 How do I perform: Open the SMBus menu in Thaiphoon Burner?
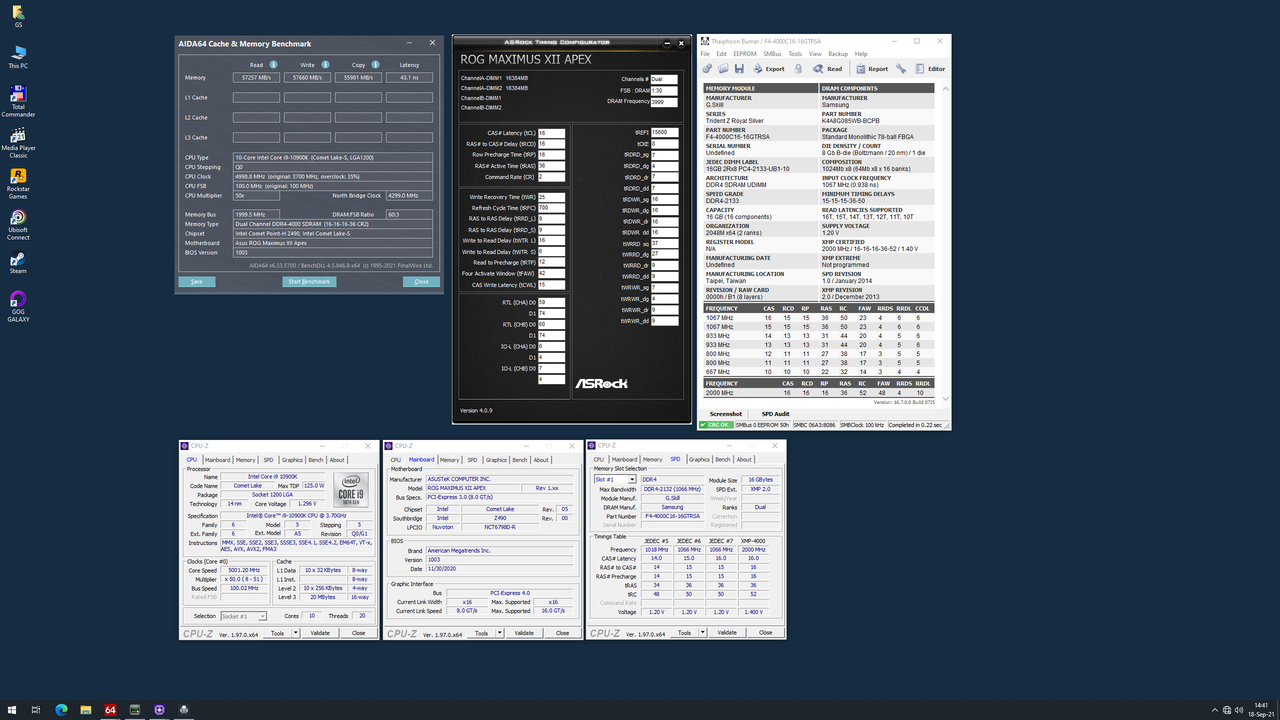click(x=772, y=54)
